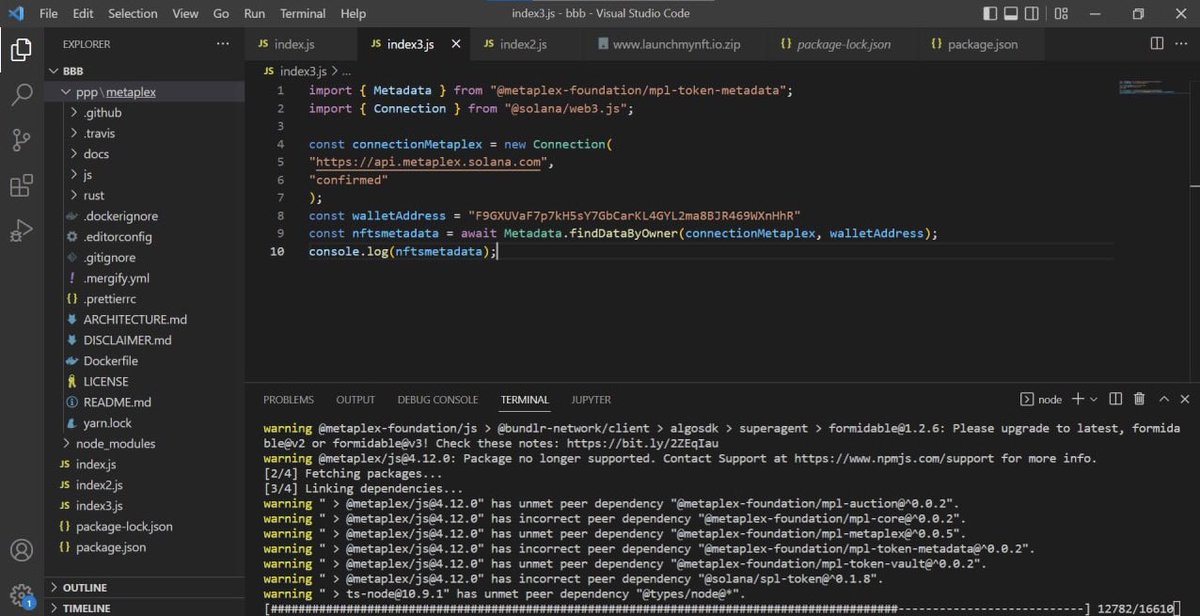The height and width of the screenshot is (616, 1200).
Task: Create a new terminal with the plus icon
Action: pyautogui.click(x=1077, y=399)
